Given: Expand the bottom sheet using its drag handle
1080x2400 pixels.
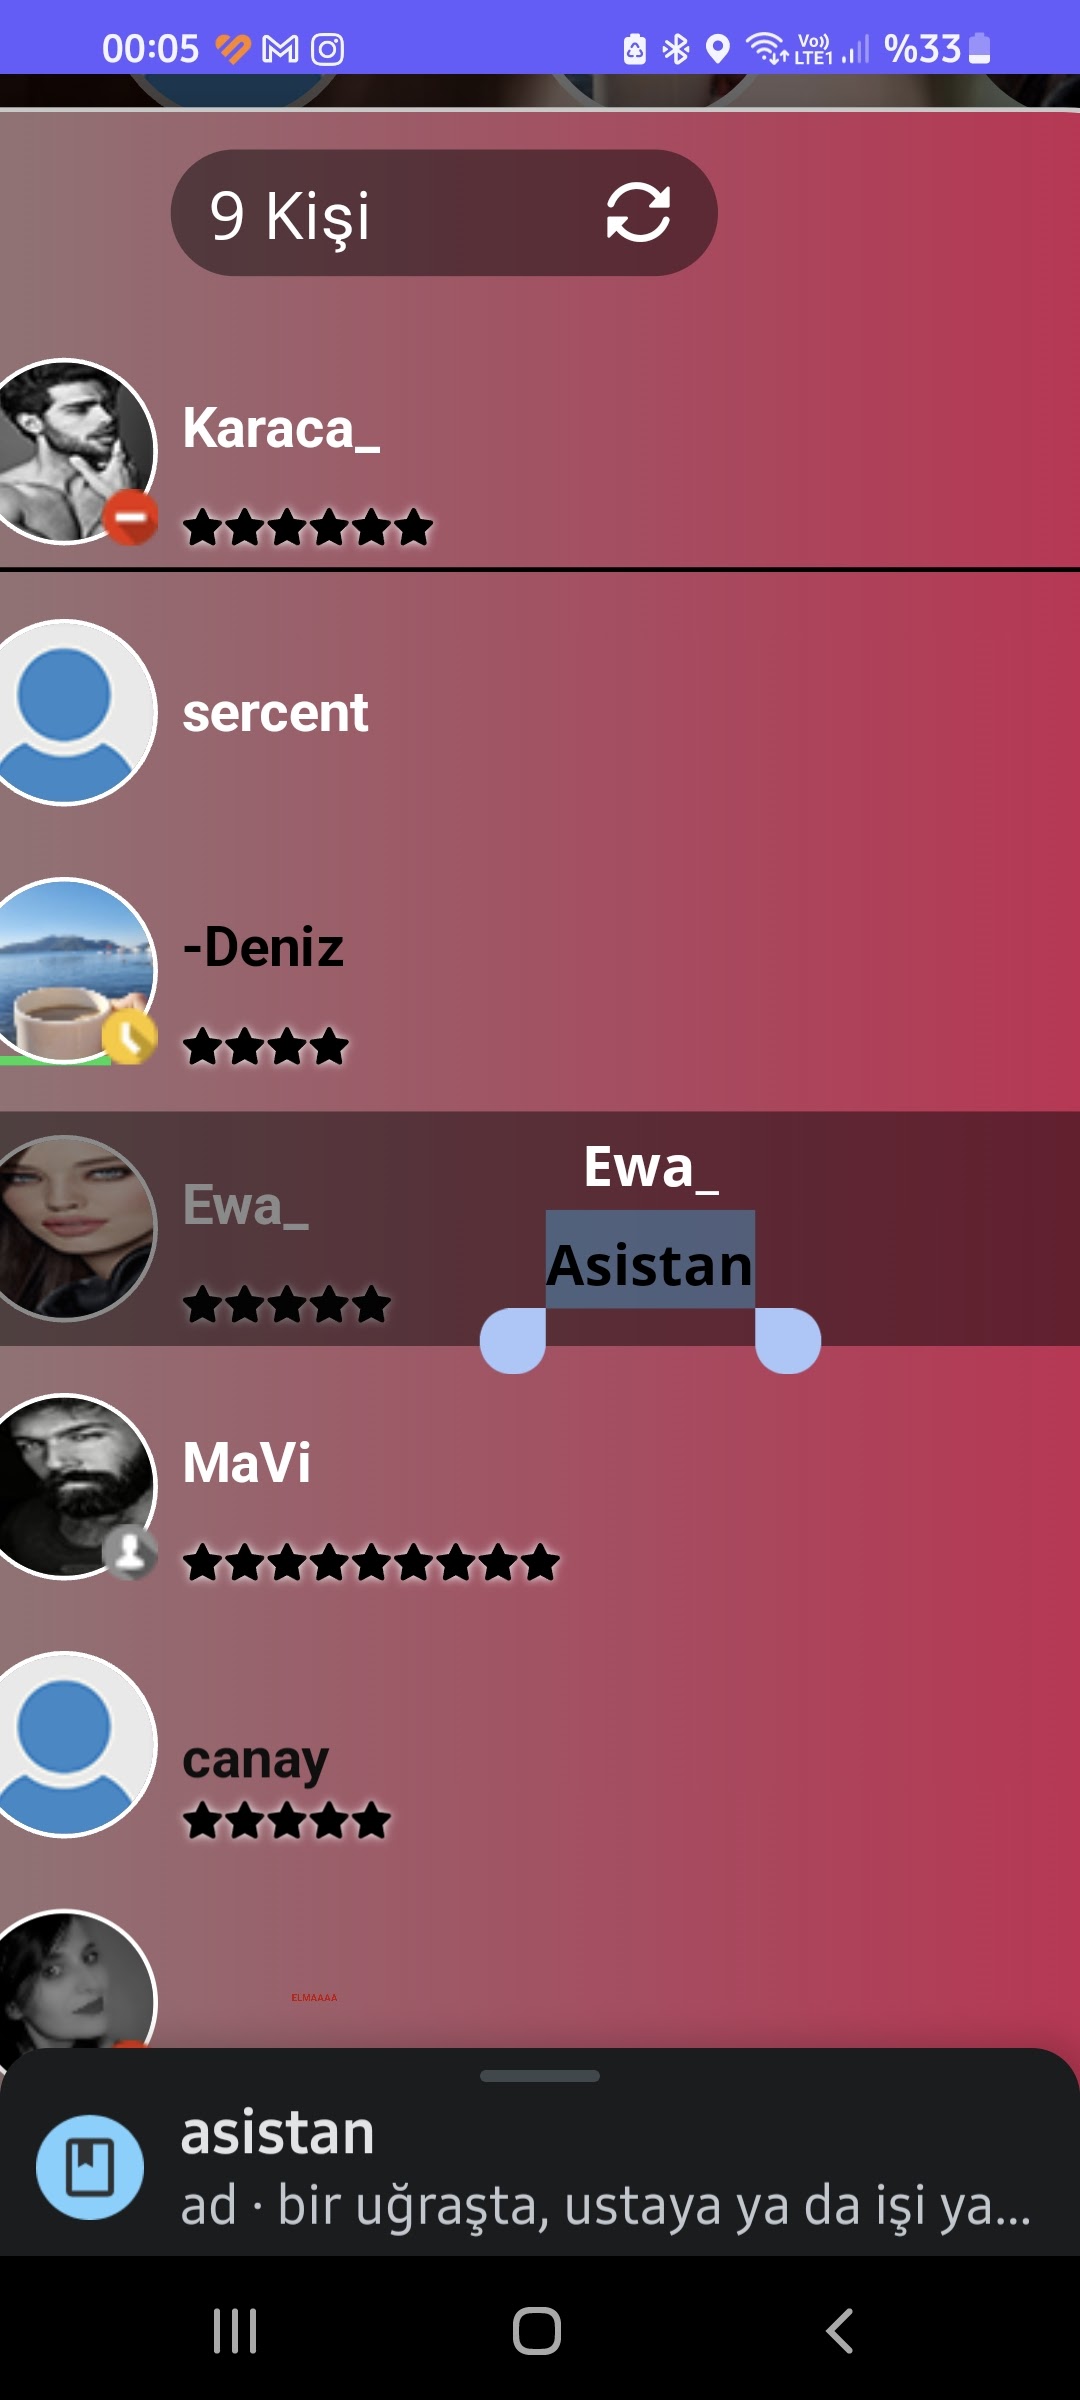Looking at the screenshot, I should [540, 2076].
